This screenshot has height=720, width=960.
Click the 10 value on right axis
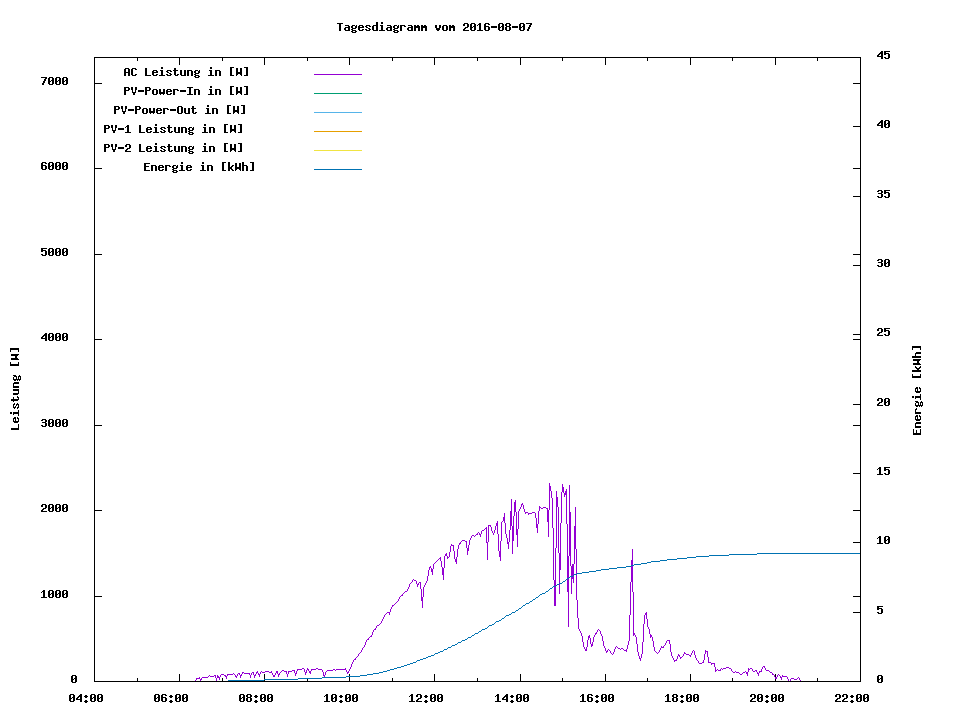[x=883, y=541]
